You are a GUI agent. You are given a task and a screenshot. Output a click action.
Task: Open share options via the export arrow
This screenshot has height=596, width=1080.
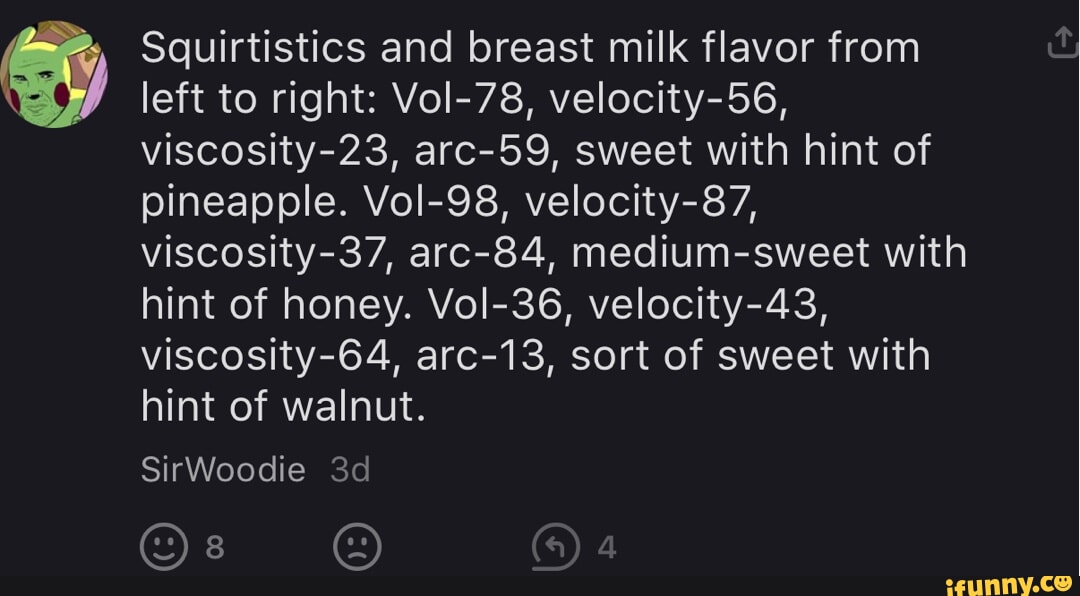pyautogui.click(x=1063, y=40)
